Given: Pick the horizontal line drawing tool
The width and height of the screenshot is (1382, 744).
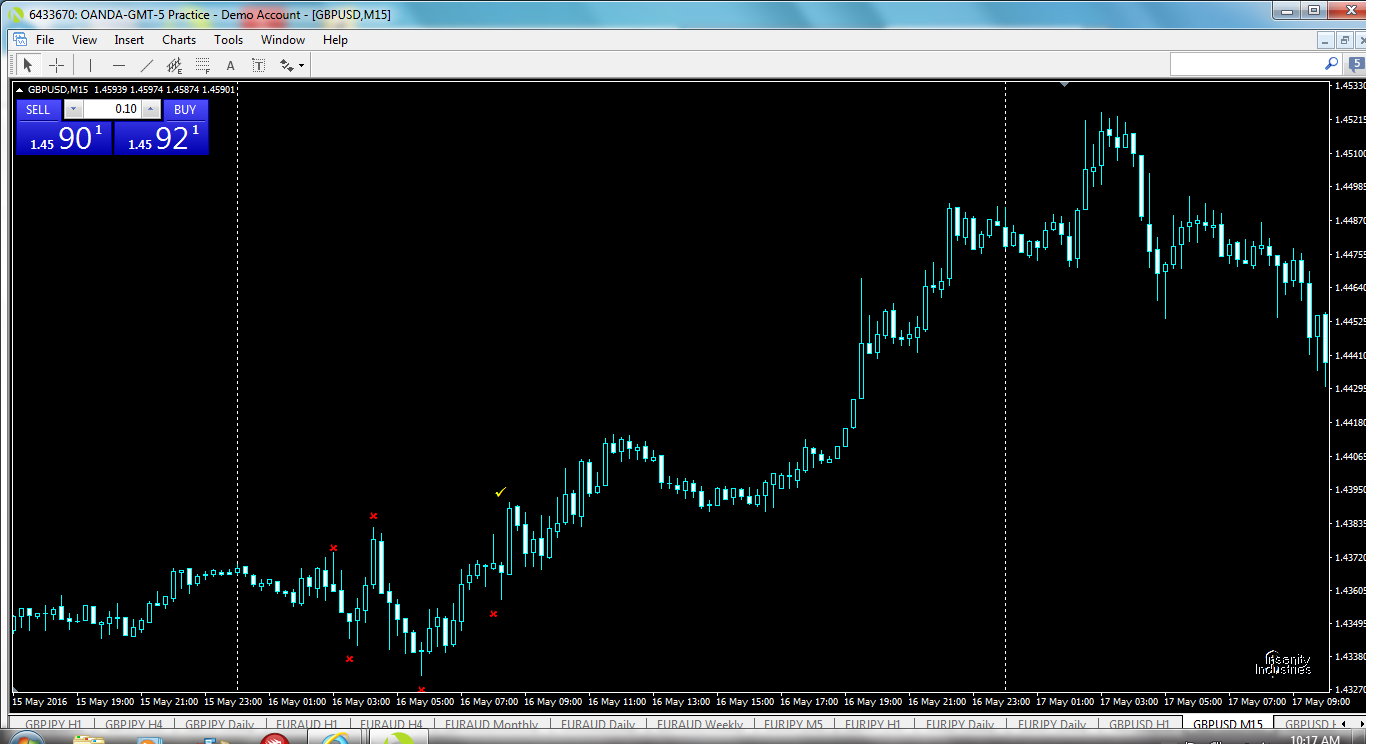Looking at the screenshot, I should click(x=119, y=65).
